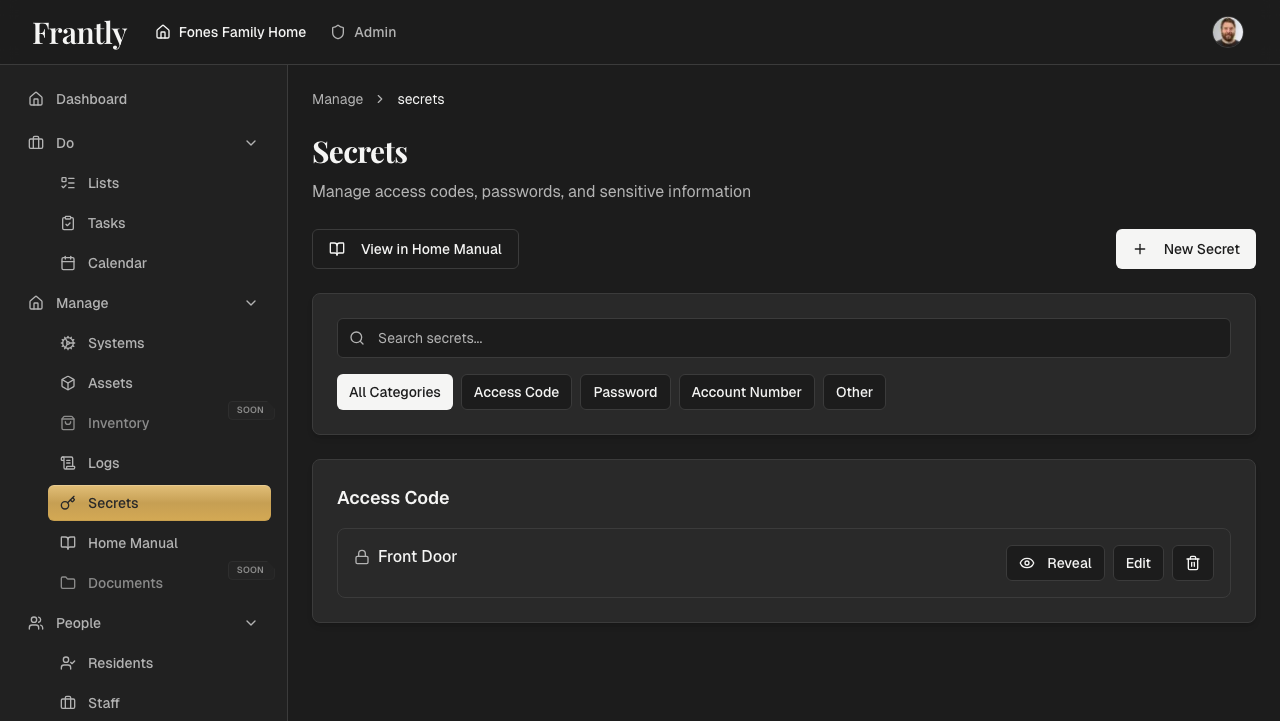Select the Dashboard home icon in sidebar
1280x721 pixels.
coord(35,99)
